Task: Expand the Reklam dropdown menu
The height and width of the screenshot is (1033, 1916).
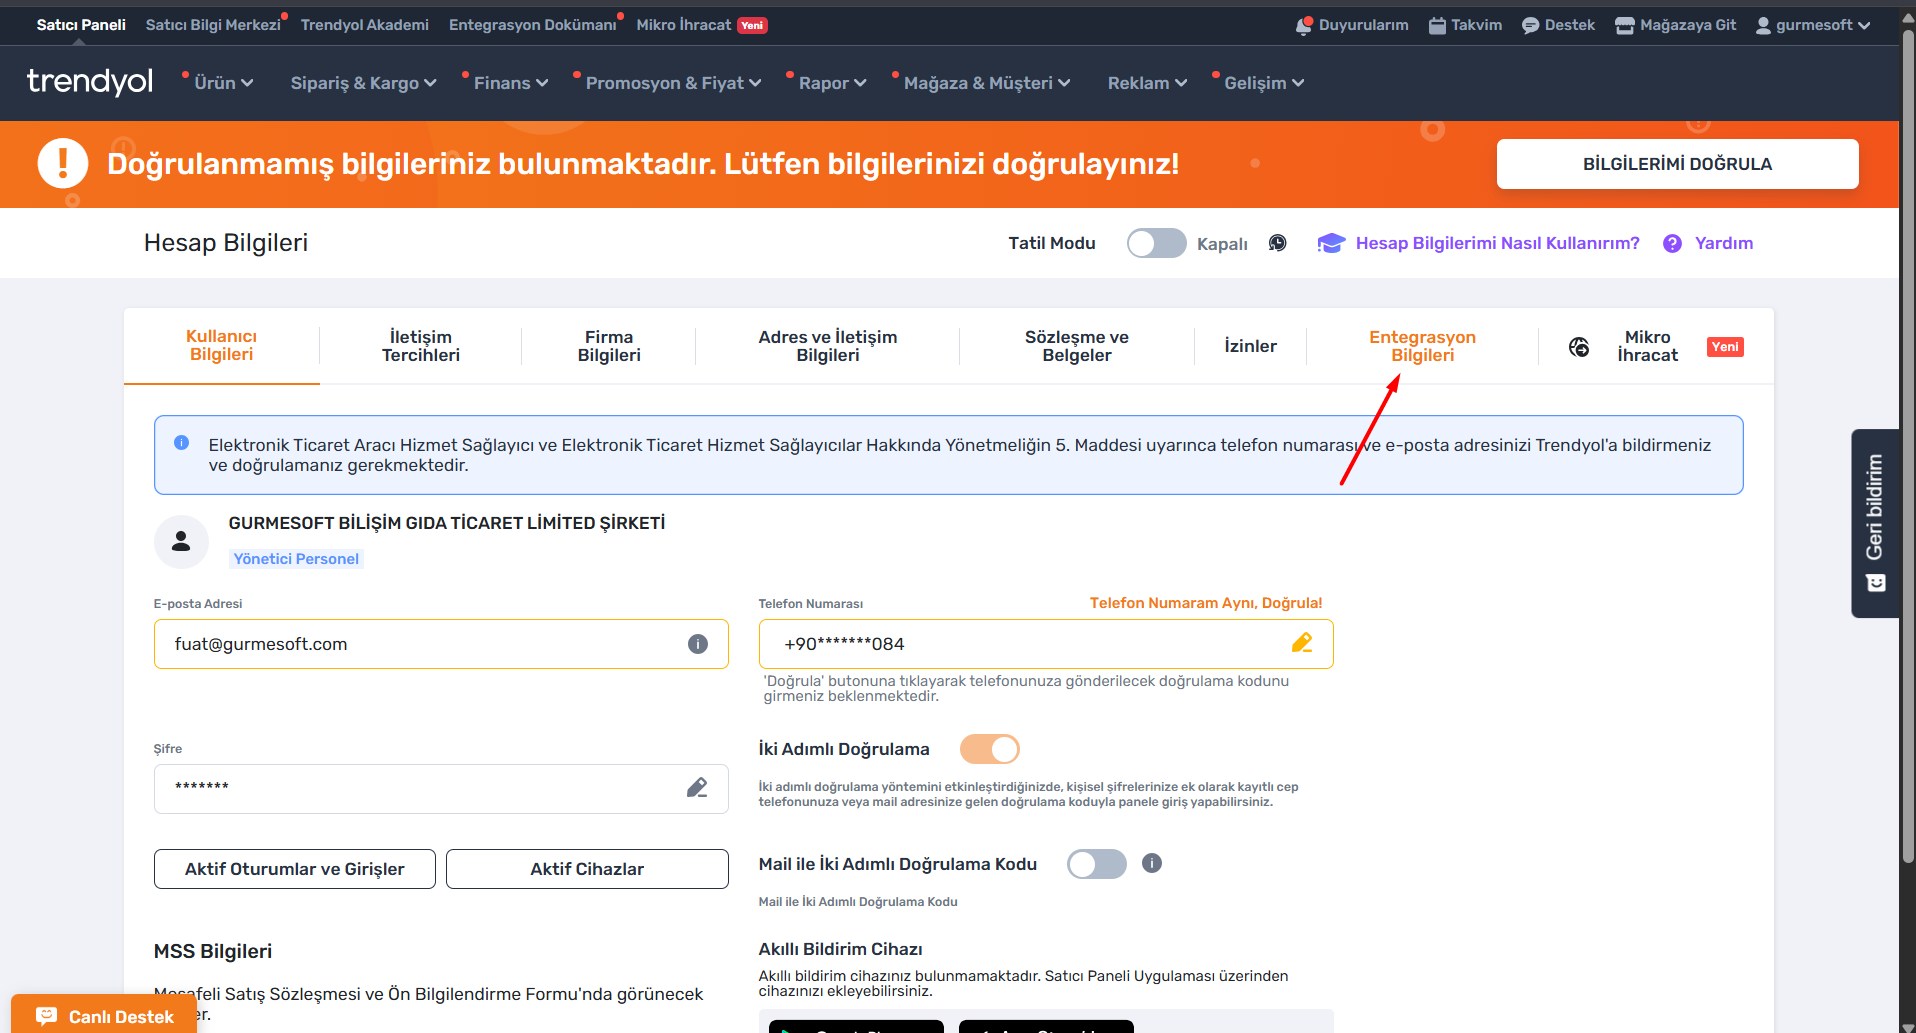Action: click(x=1148, y=83)
